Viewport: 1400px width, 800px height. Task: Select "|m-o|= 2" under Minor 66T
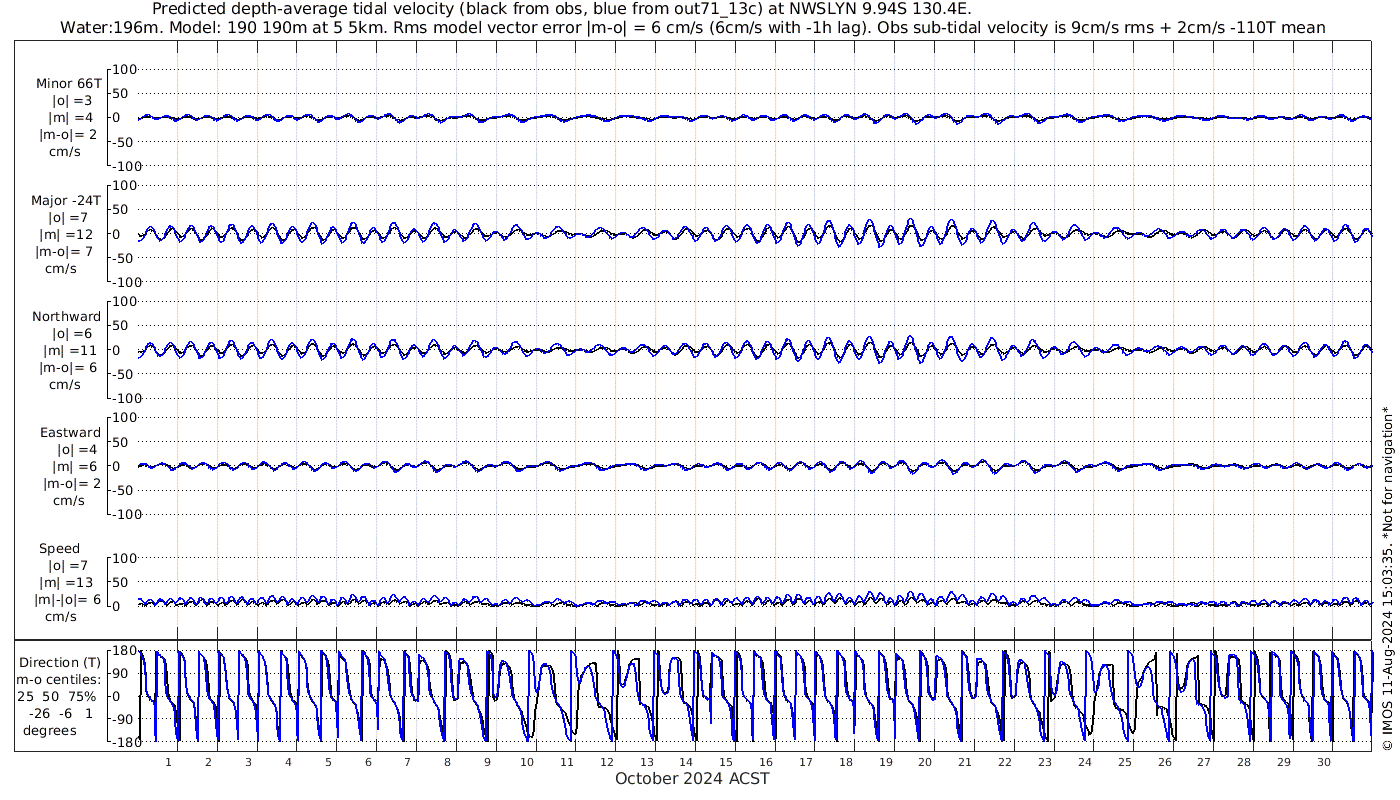pyautogui.click(x=68, y=135)
